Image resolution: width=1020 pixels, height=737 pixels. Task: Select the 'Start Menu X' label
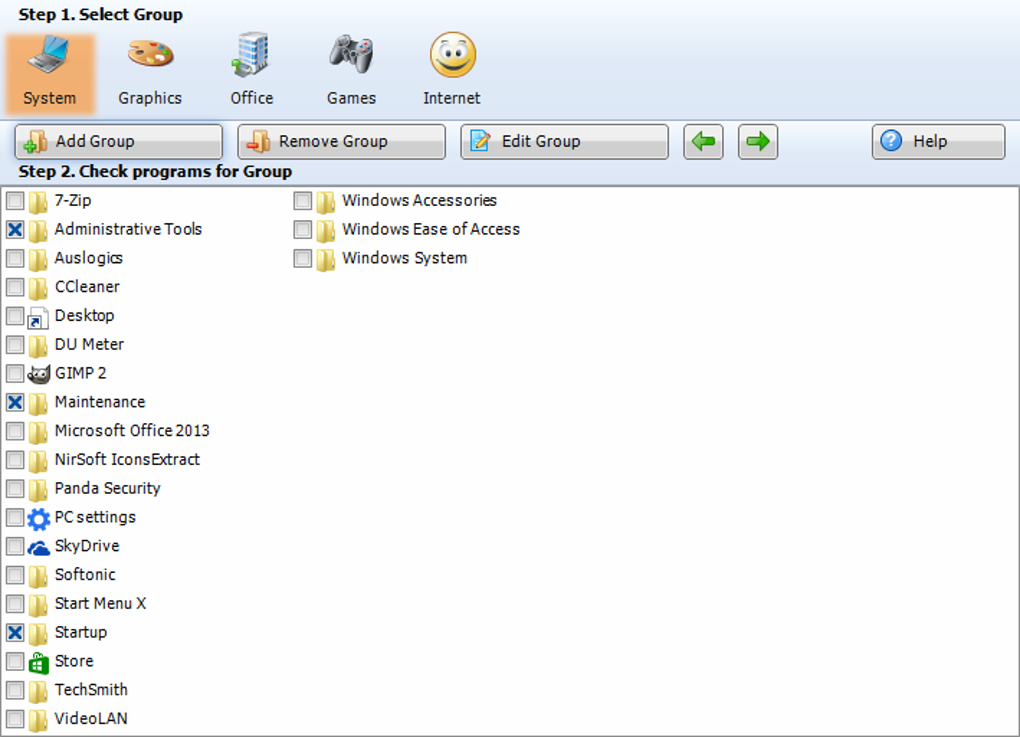tap(101, 603)
